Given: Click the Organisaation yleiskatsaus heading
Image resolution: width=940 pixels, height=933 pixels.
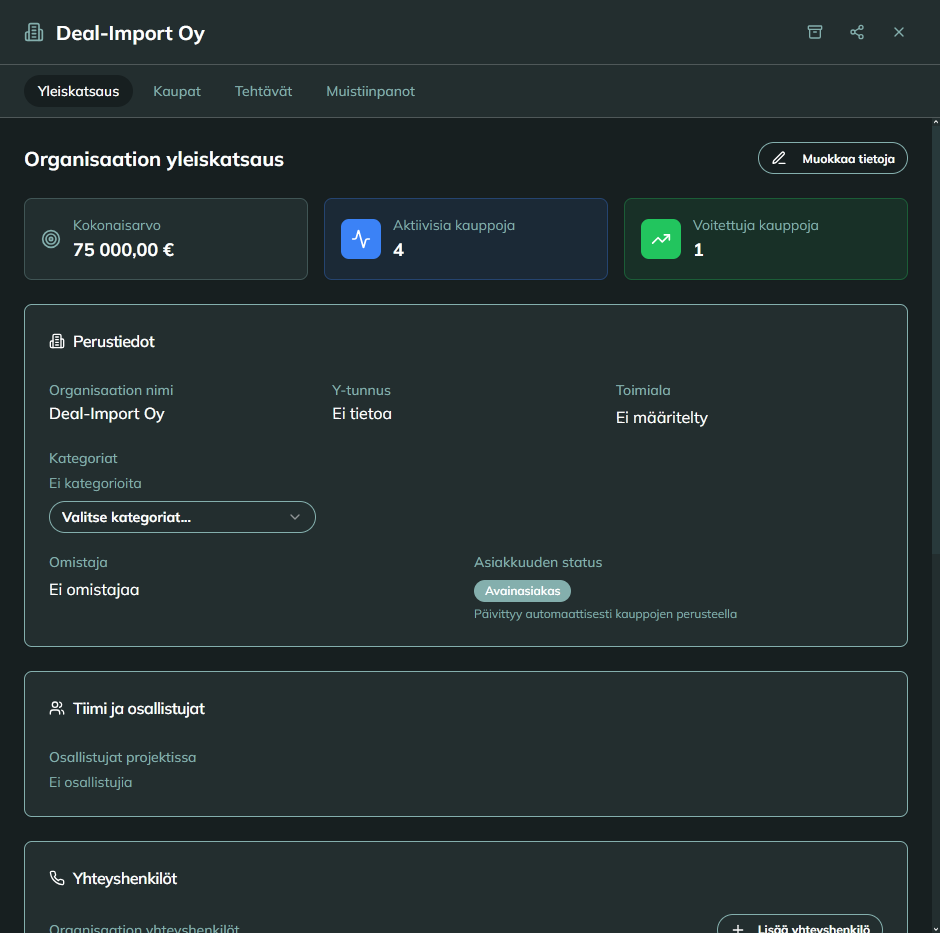Looking at the screenshot, I should 154,159.
